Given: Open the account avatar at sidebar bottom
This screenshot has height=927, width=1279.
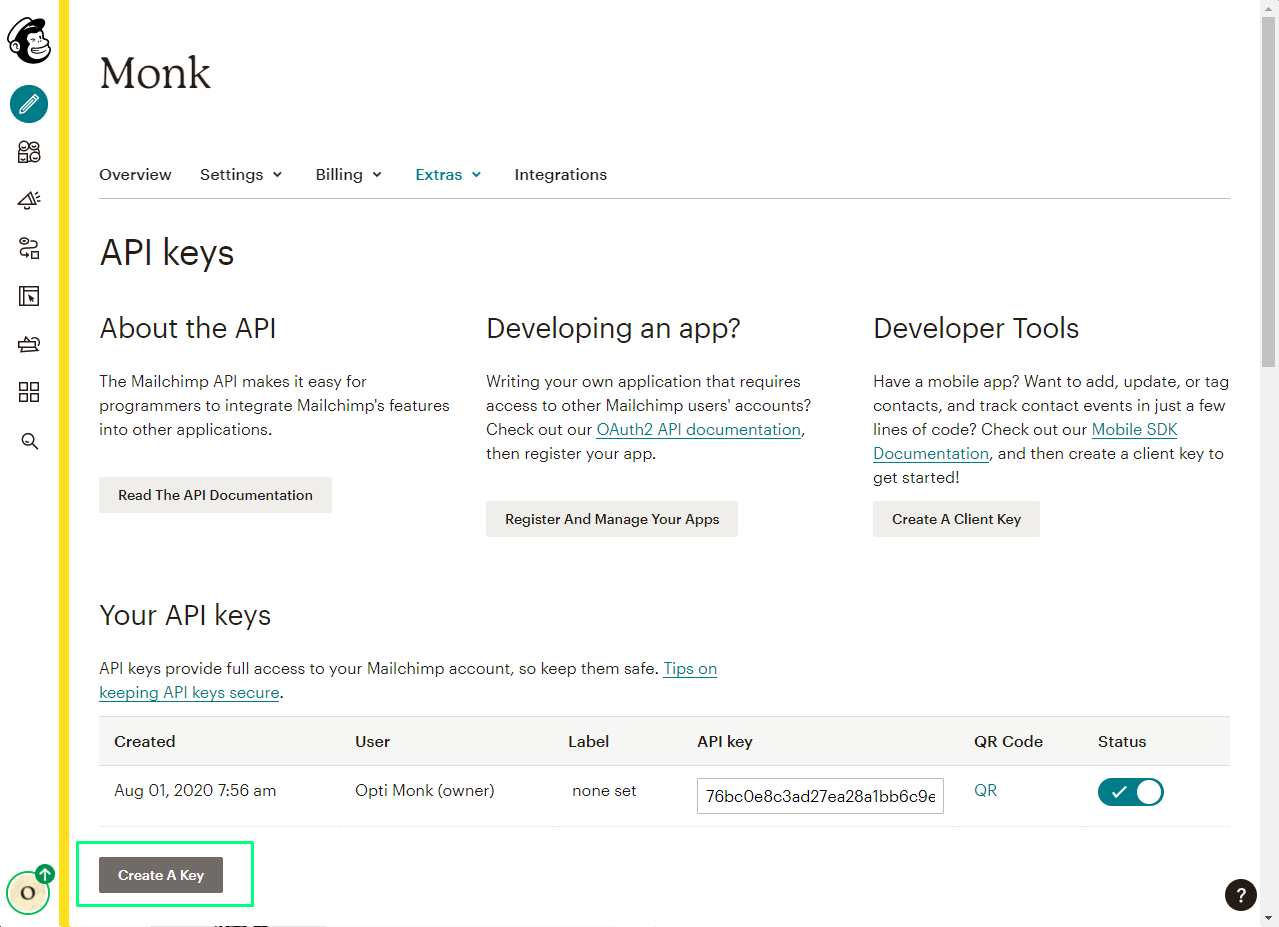Looking at the screenshot, I should tap(28, 892).
